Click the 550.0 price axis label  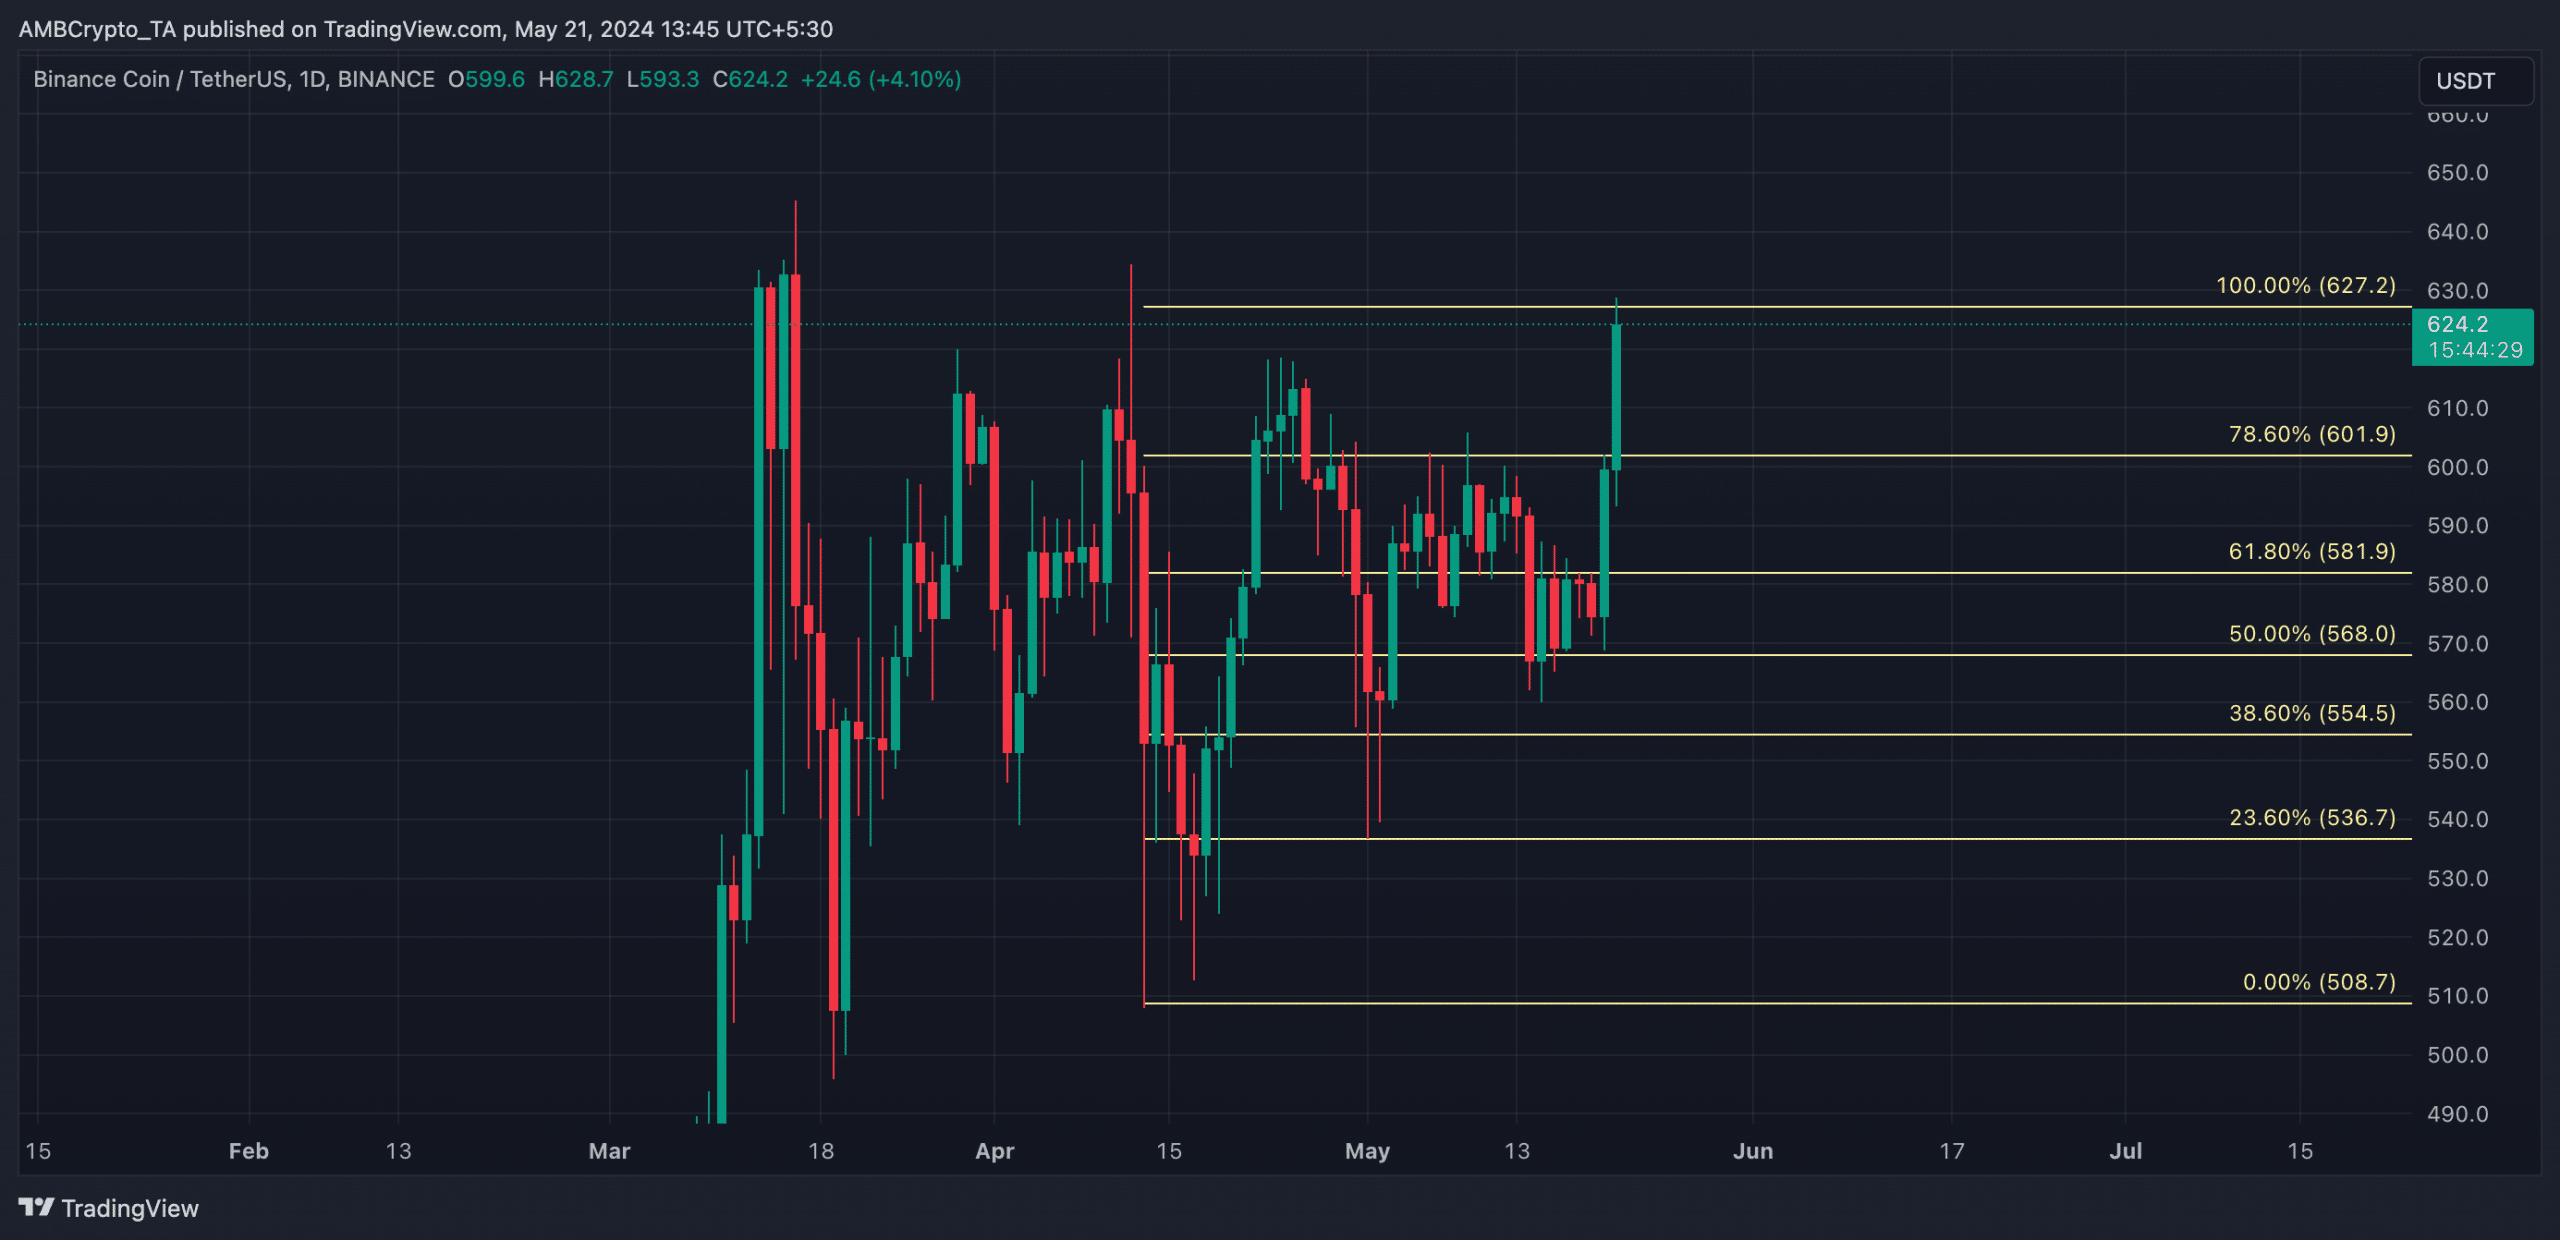click(x=2458, y=761)
